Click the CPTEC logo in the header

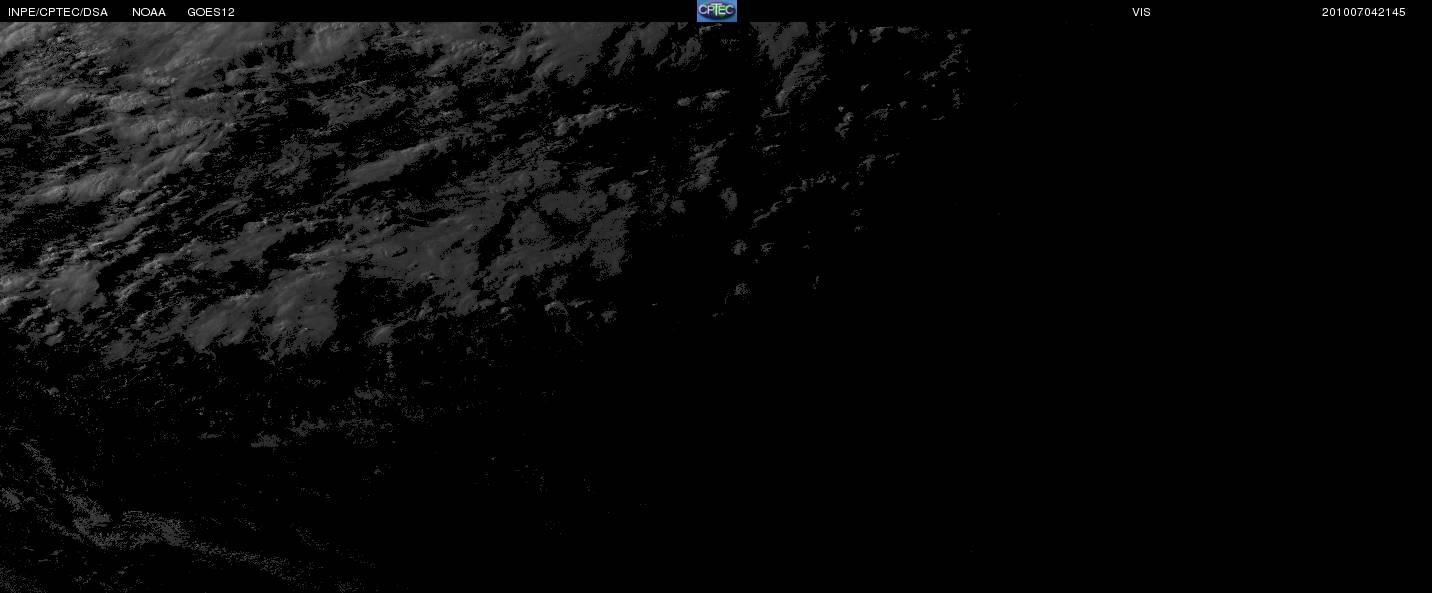click(x=716, y=11)
